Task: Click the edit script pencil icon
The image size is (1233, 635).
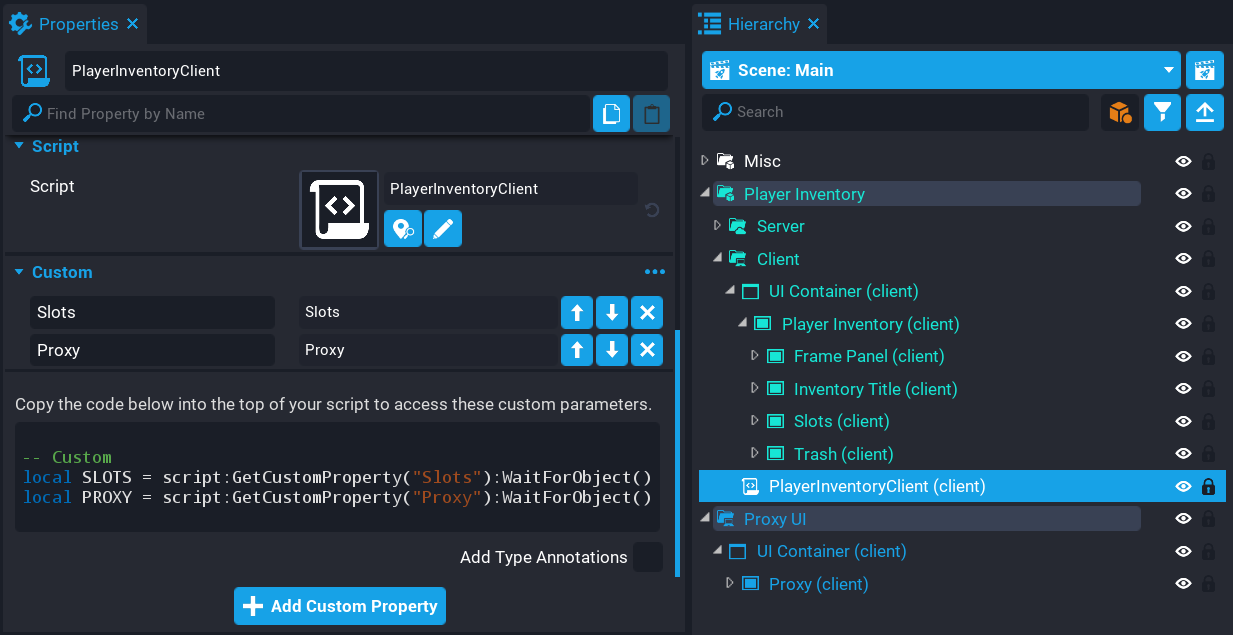Action: [x=443, y=229]
